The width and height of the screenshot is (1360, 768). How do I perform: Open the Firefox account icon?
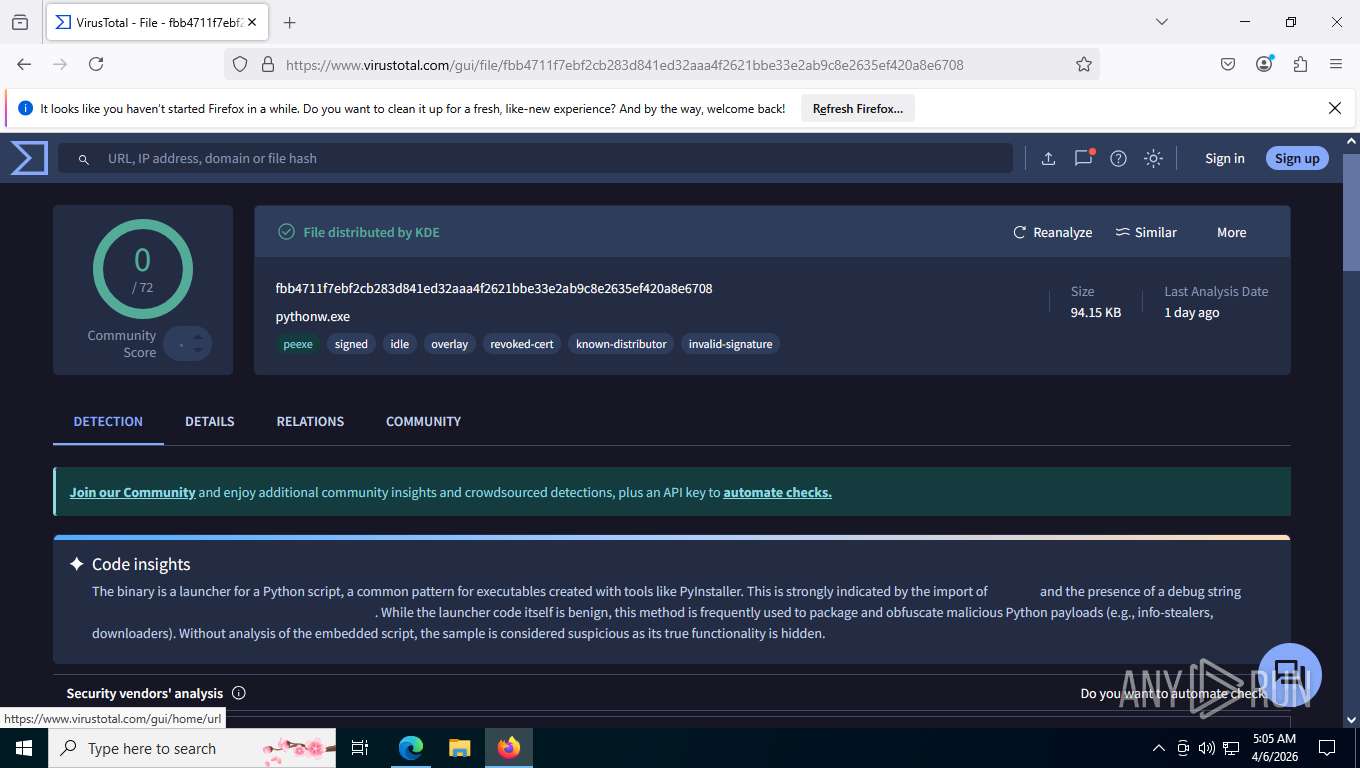pyautogui.click(x=1264, y=64)
